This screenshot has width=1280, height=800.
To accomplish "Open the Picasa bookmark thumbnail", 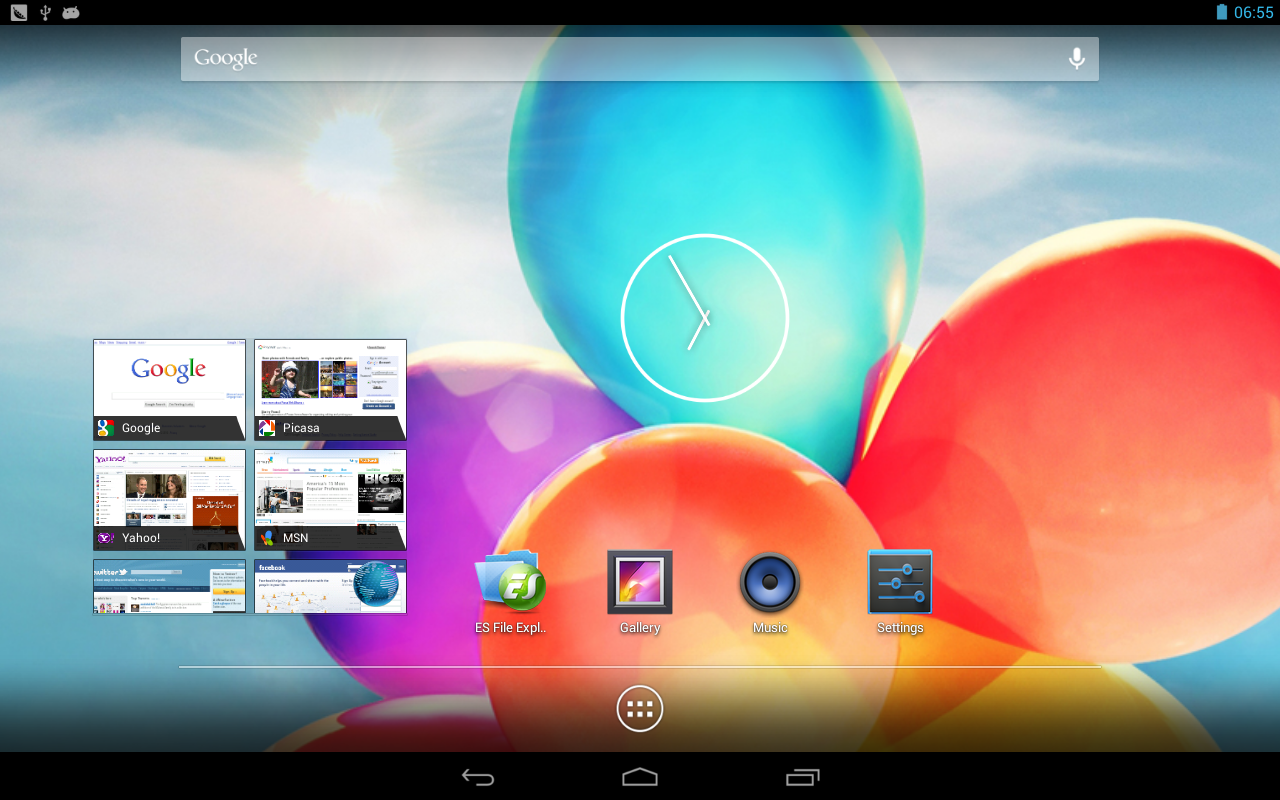I will pos(330,390).
